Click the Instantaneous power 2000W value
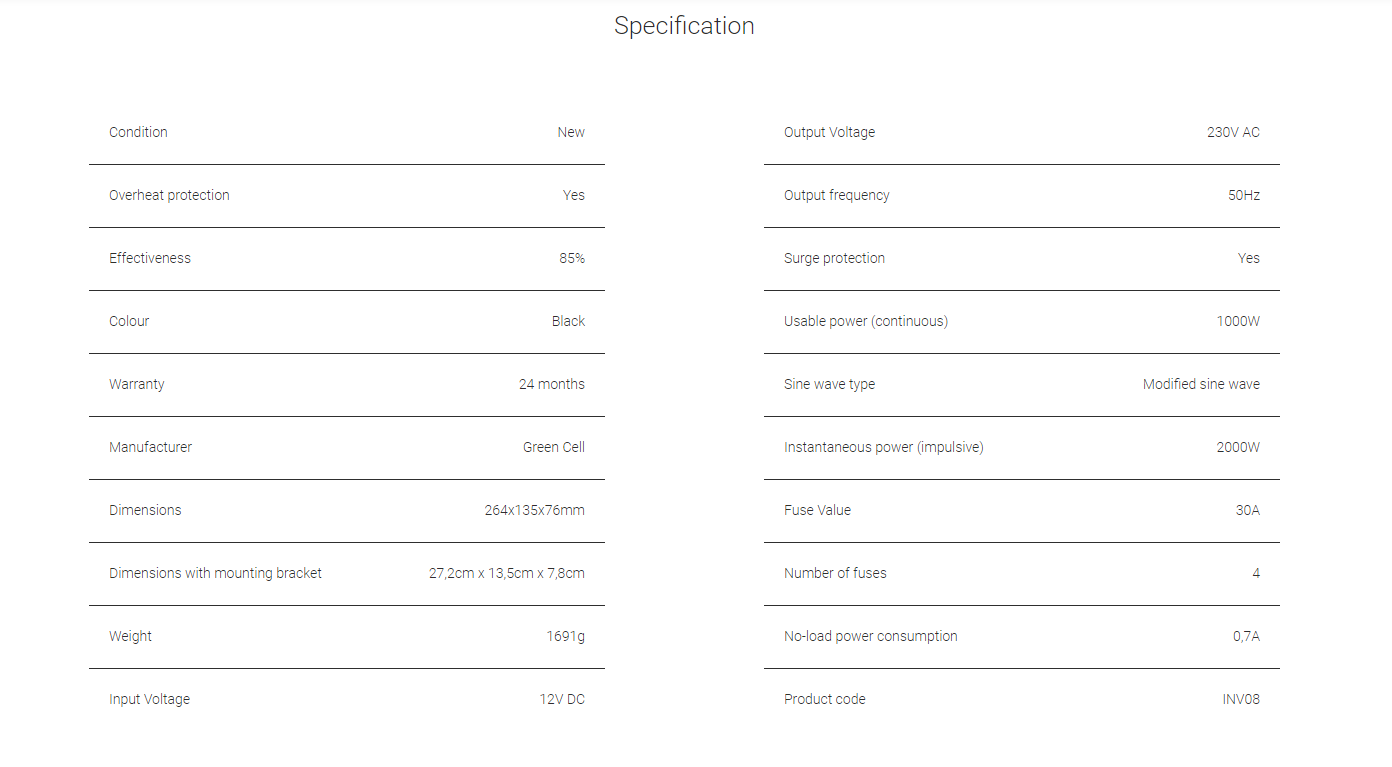Image resolution: width=1392 pixels, height=767 pixels. pos(1238,447)
